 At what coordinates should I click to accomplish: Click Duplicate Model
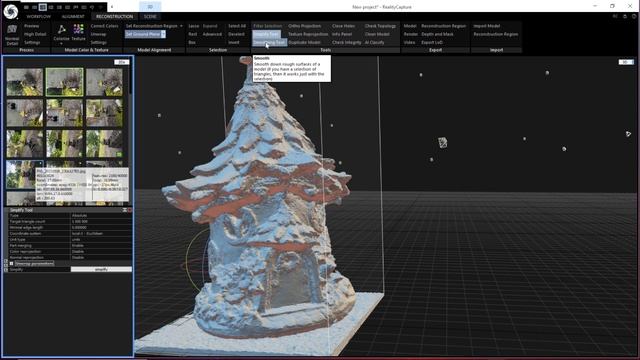click(304, 42)
